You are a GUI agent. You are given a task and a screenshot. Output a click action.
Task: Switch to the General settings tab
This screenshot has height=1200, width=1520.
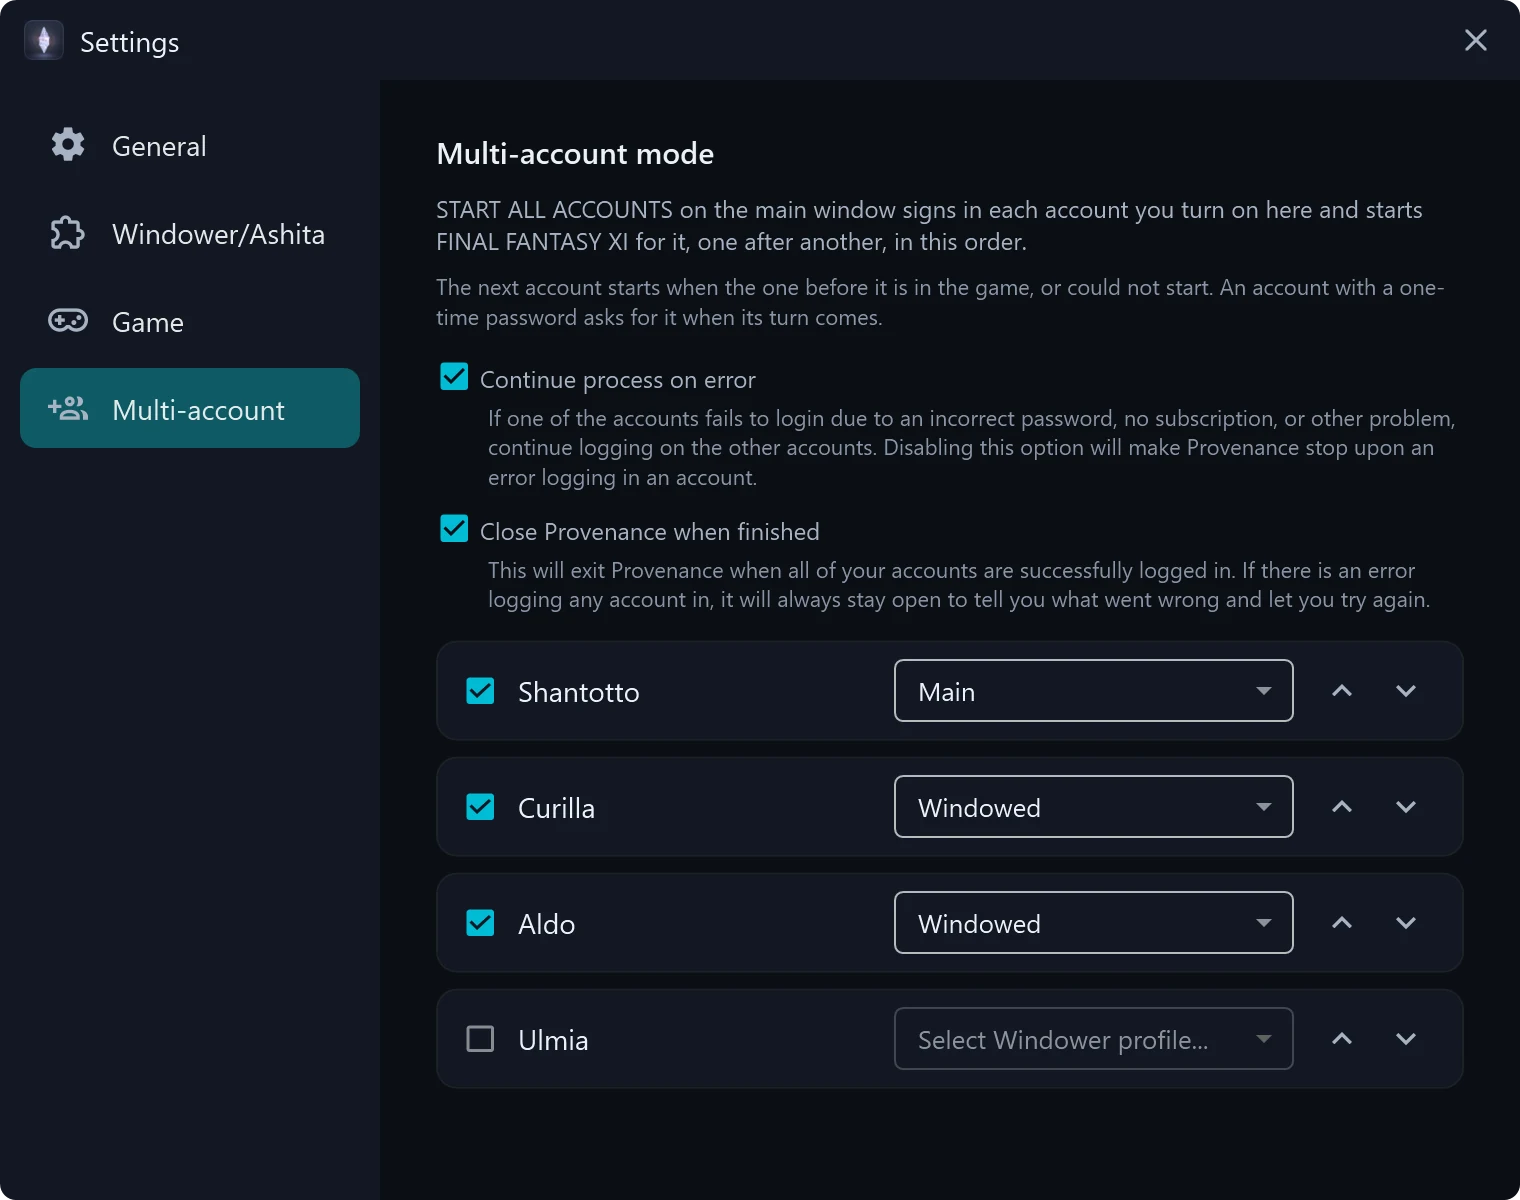click(190, 145)
